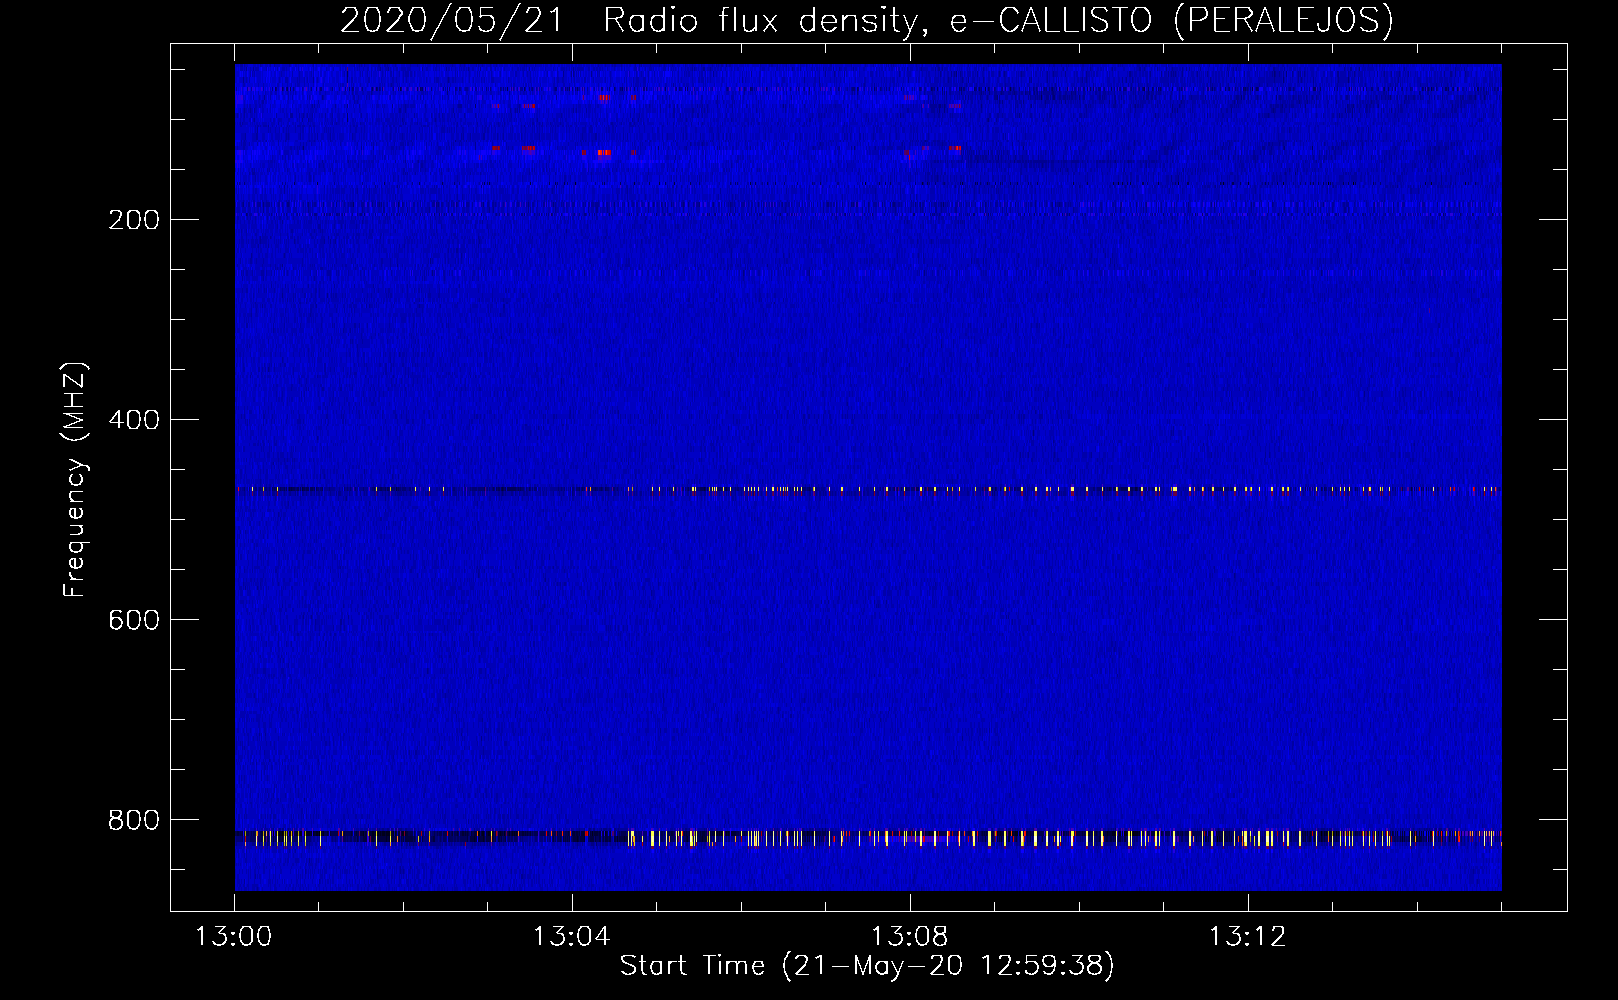This screenshot has width=1618, height=1000.
Task: Click the 600 frequency tick label
Action: tap(134, 620)
